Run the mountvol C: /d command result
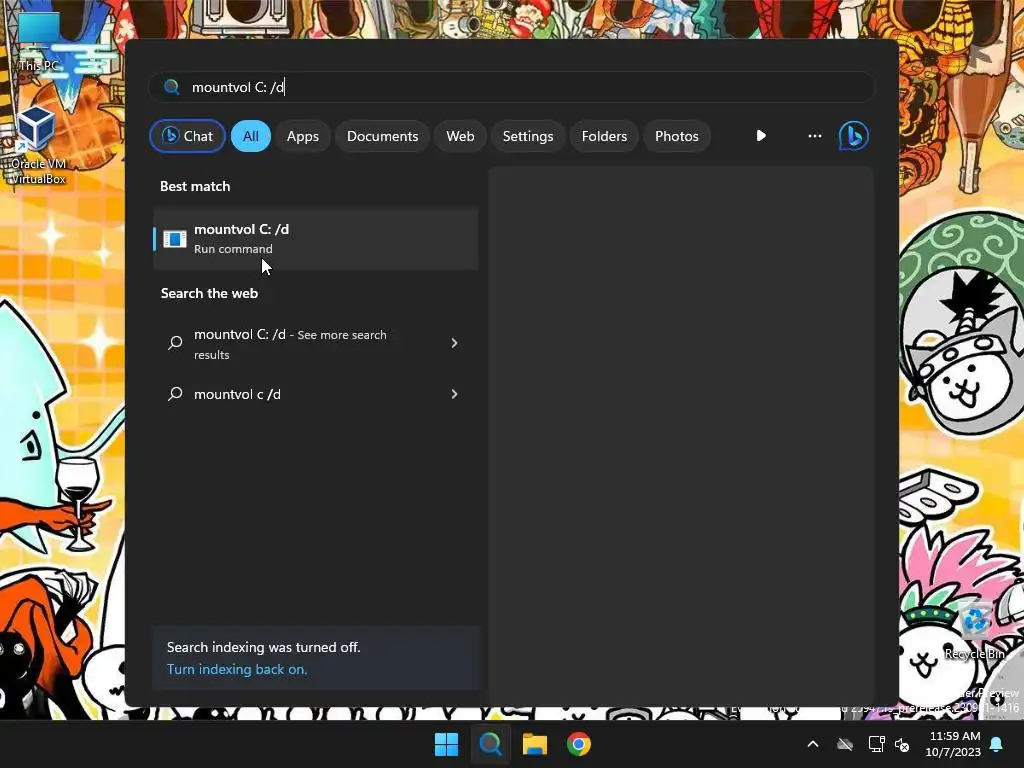The width and height of the screenshot is (1024, 768). pos(315,239)
